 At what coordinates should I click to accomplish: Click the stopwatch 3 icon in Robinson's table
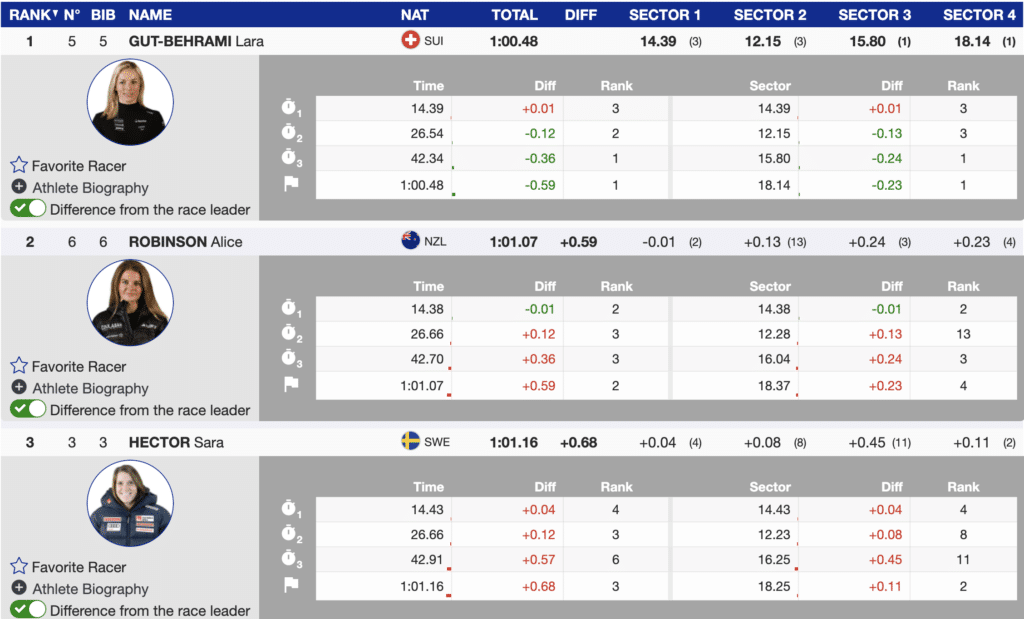click(x=291, y=358)
